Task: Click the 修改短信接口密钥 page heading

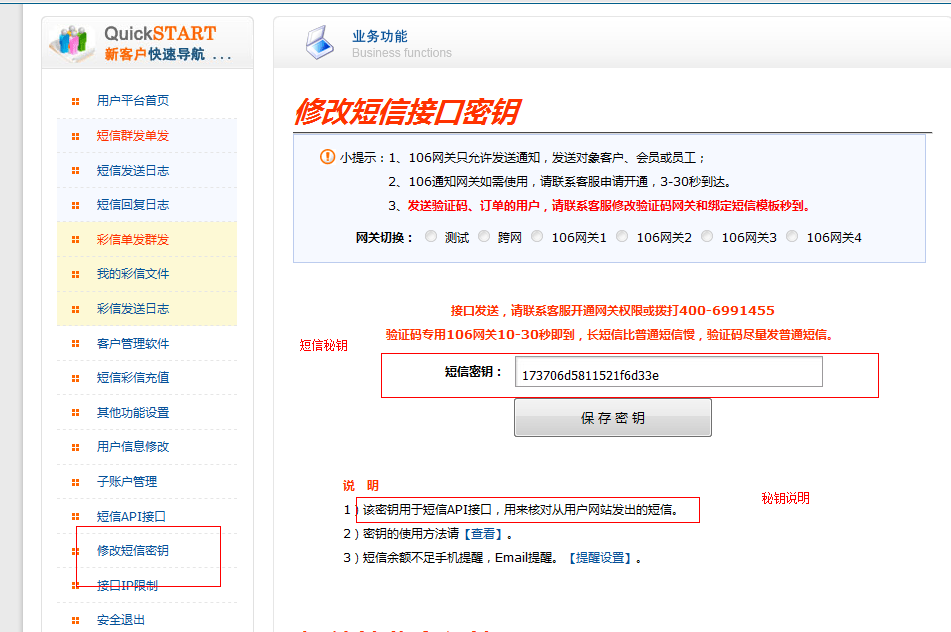Action: [406, 112]
